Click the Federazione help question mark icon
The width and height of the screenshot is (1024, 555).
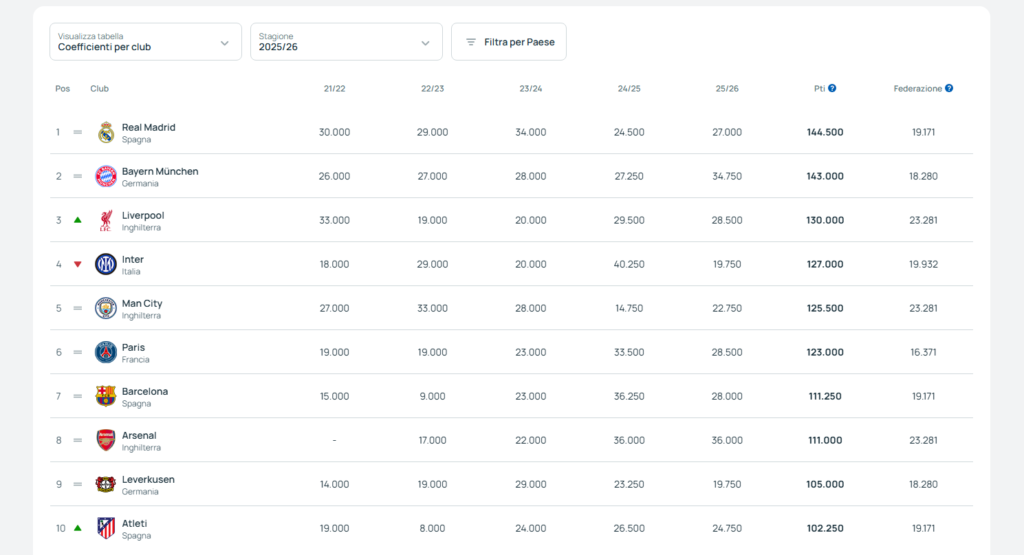coord(949,88)
